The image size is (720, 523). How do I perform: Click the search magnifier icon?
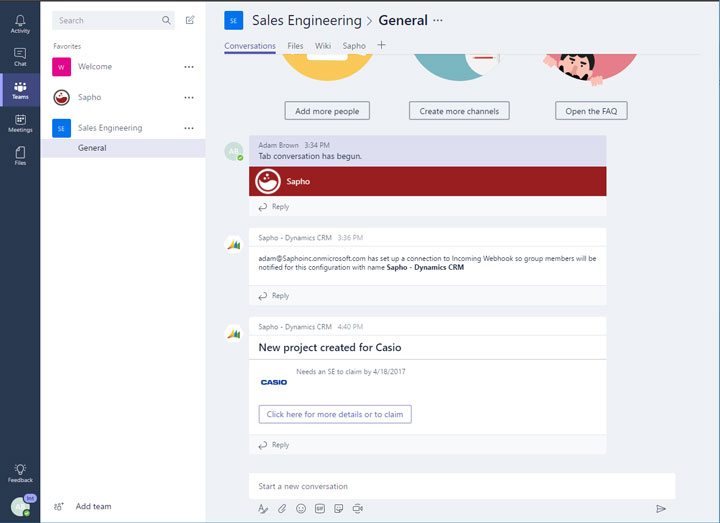(x=166, y=20)
